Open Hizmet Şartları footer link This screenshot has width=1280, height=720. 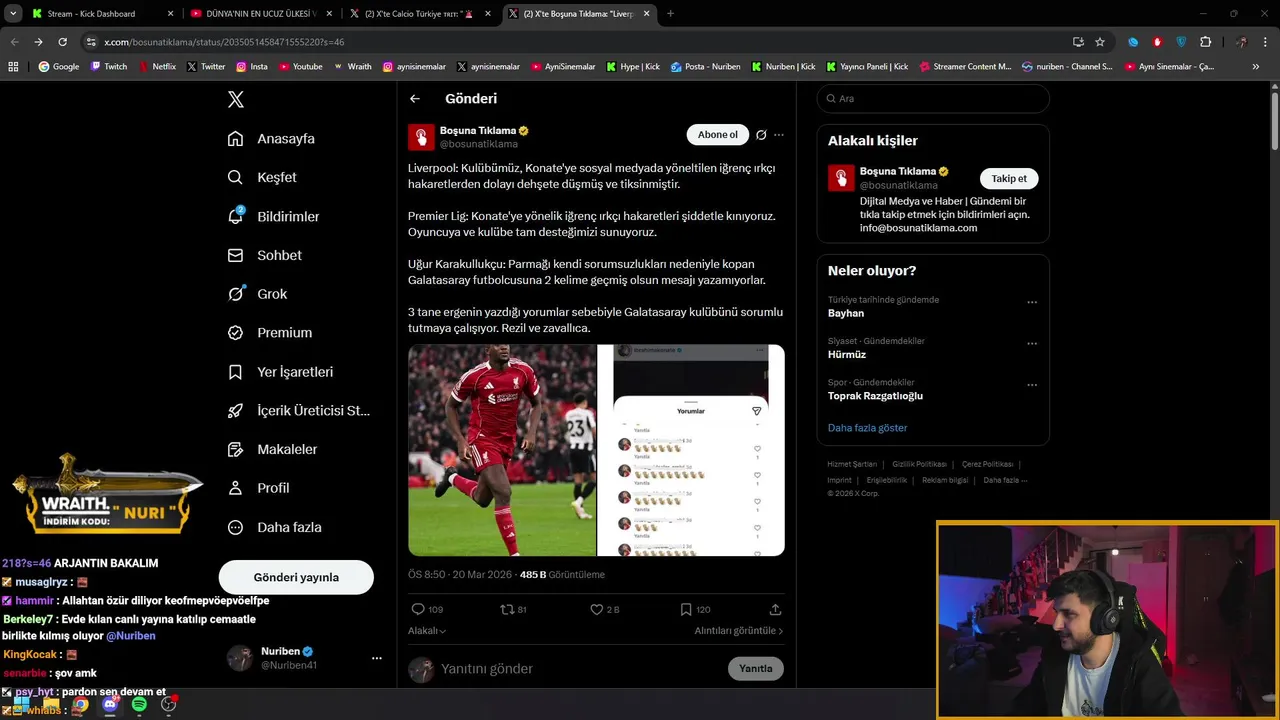pyautogui.click(x=852, y=464)
